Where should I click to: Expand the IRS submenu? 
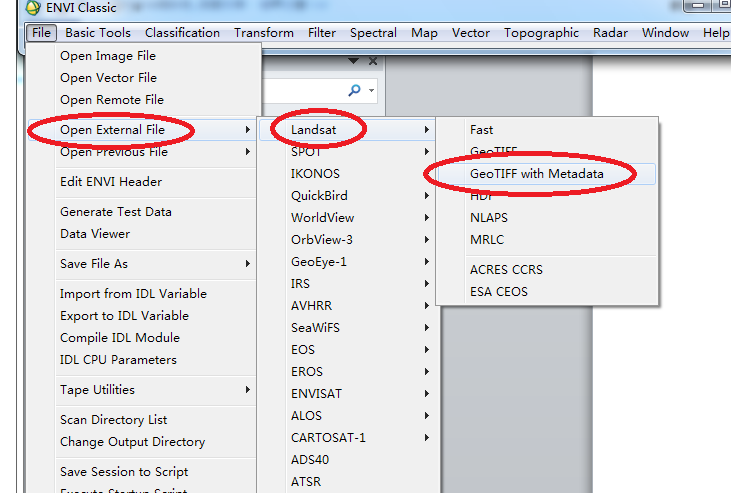pos(347,284)
